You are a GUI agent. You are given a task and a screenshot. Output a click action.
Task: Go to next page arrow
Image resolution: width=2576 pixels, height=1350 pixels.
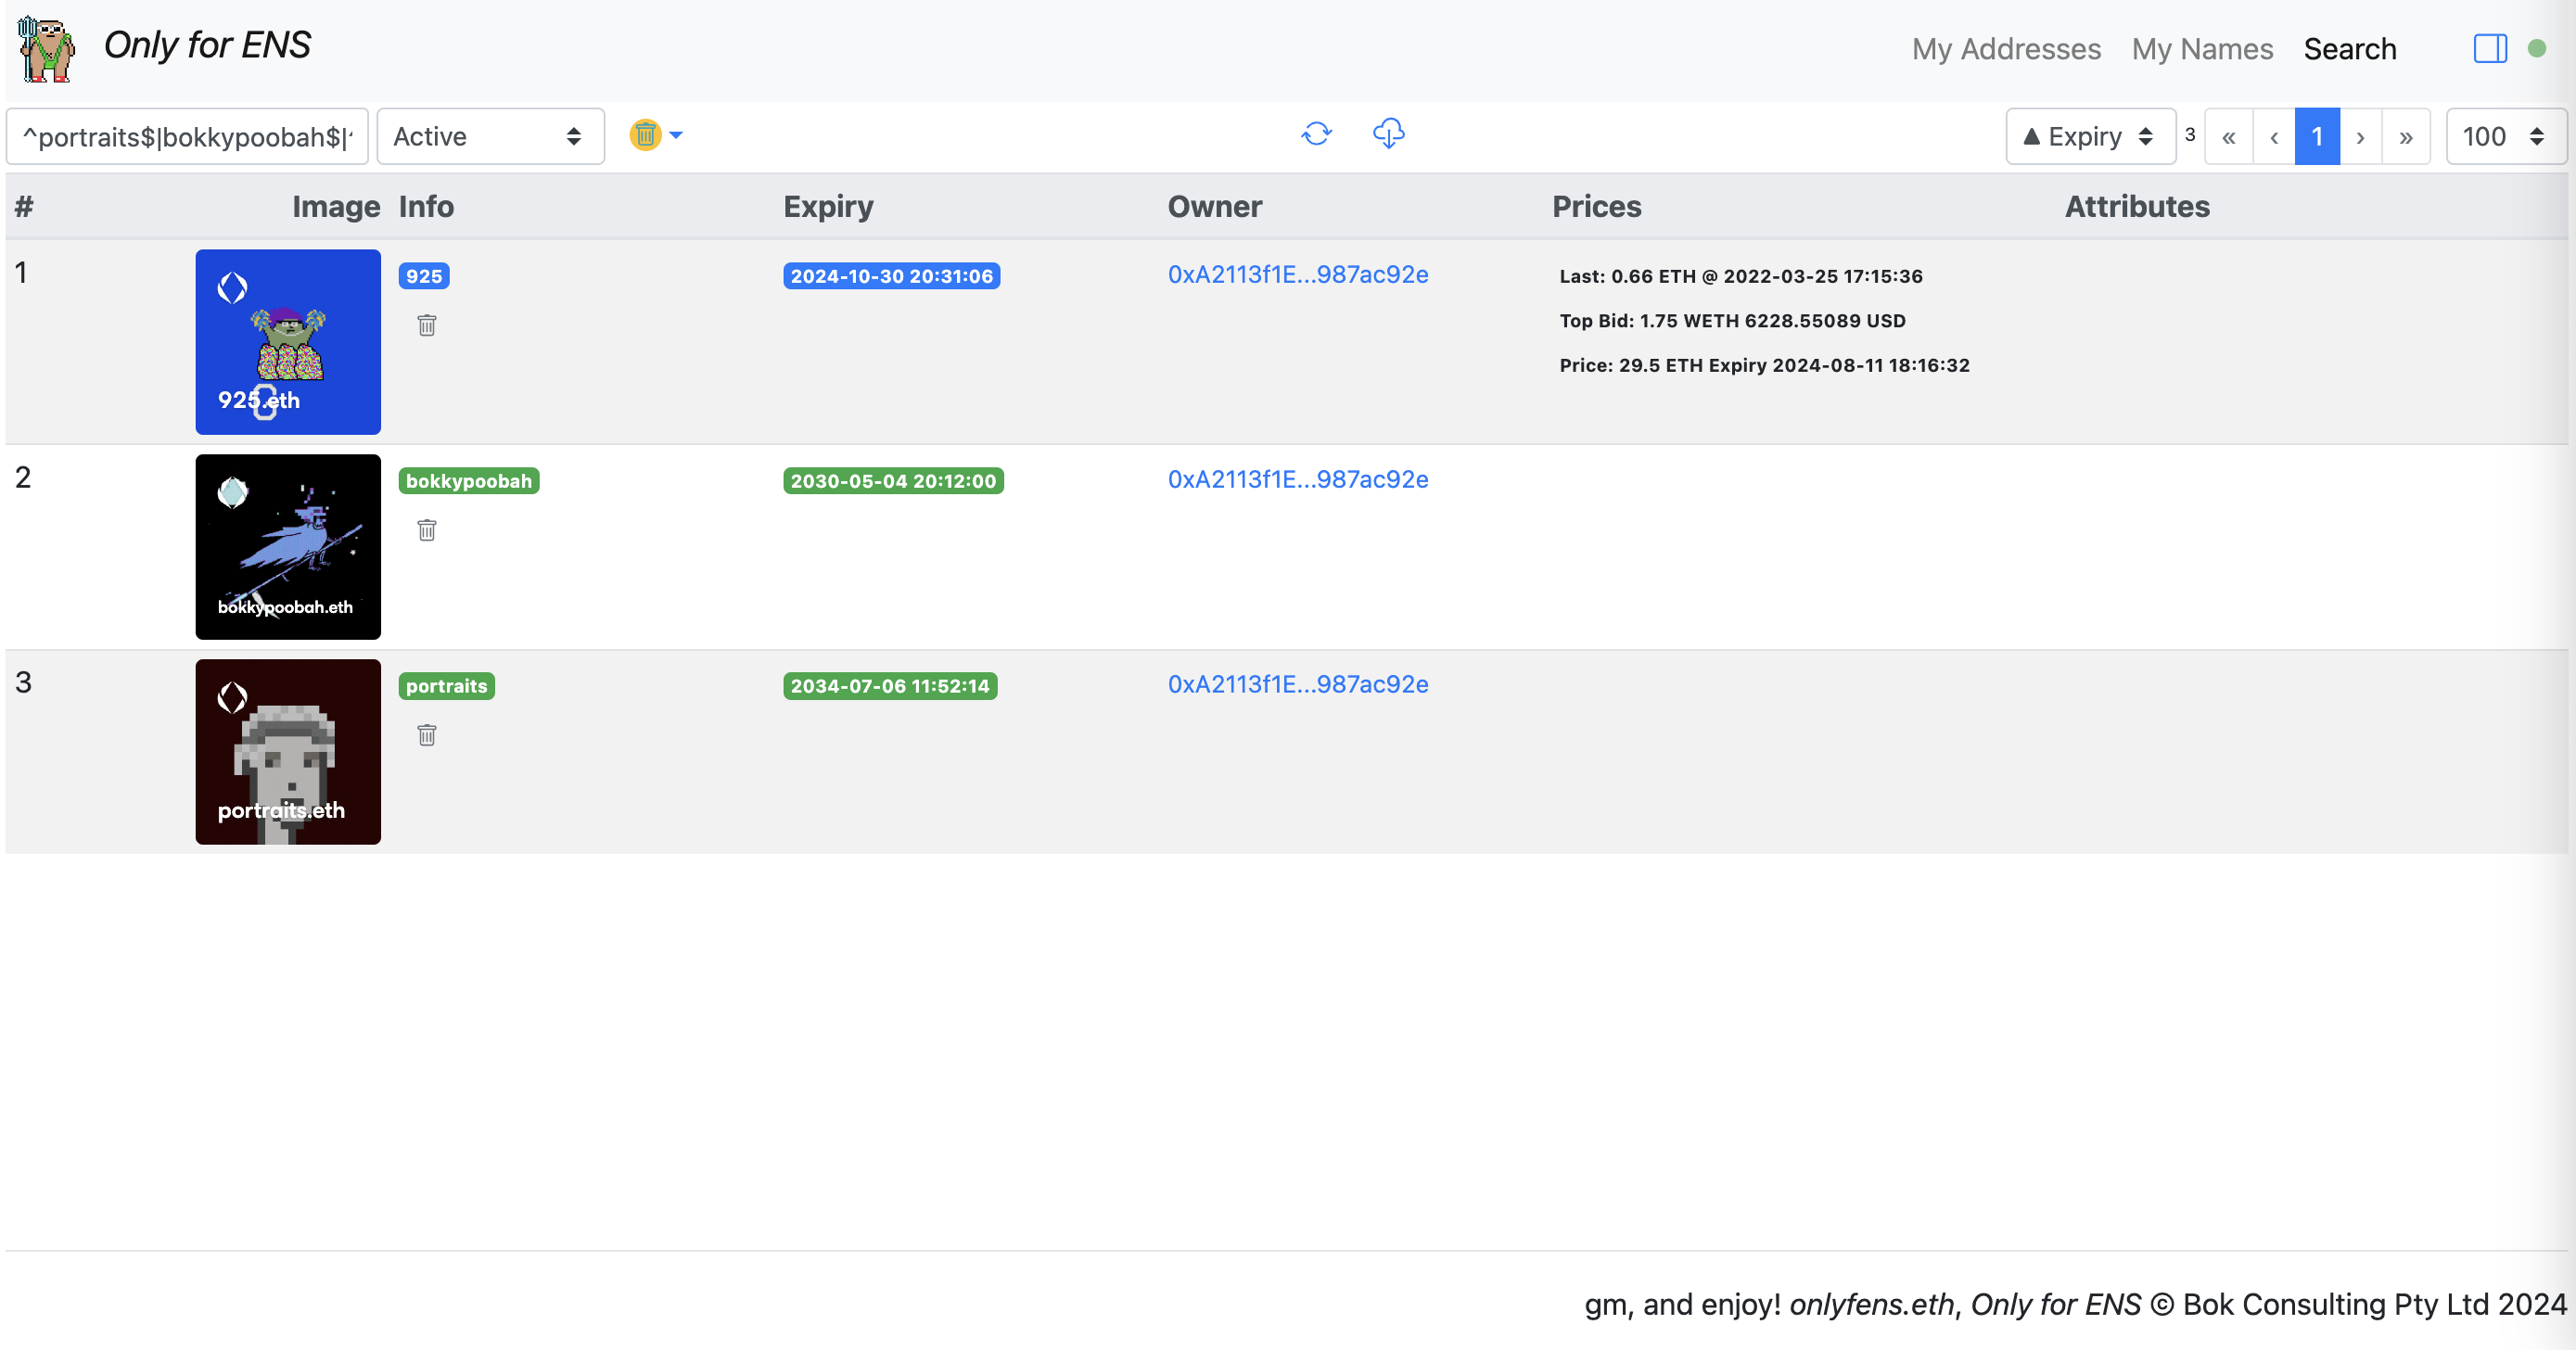click(x=2360, y=137)
